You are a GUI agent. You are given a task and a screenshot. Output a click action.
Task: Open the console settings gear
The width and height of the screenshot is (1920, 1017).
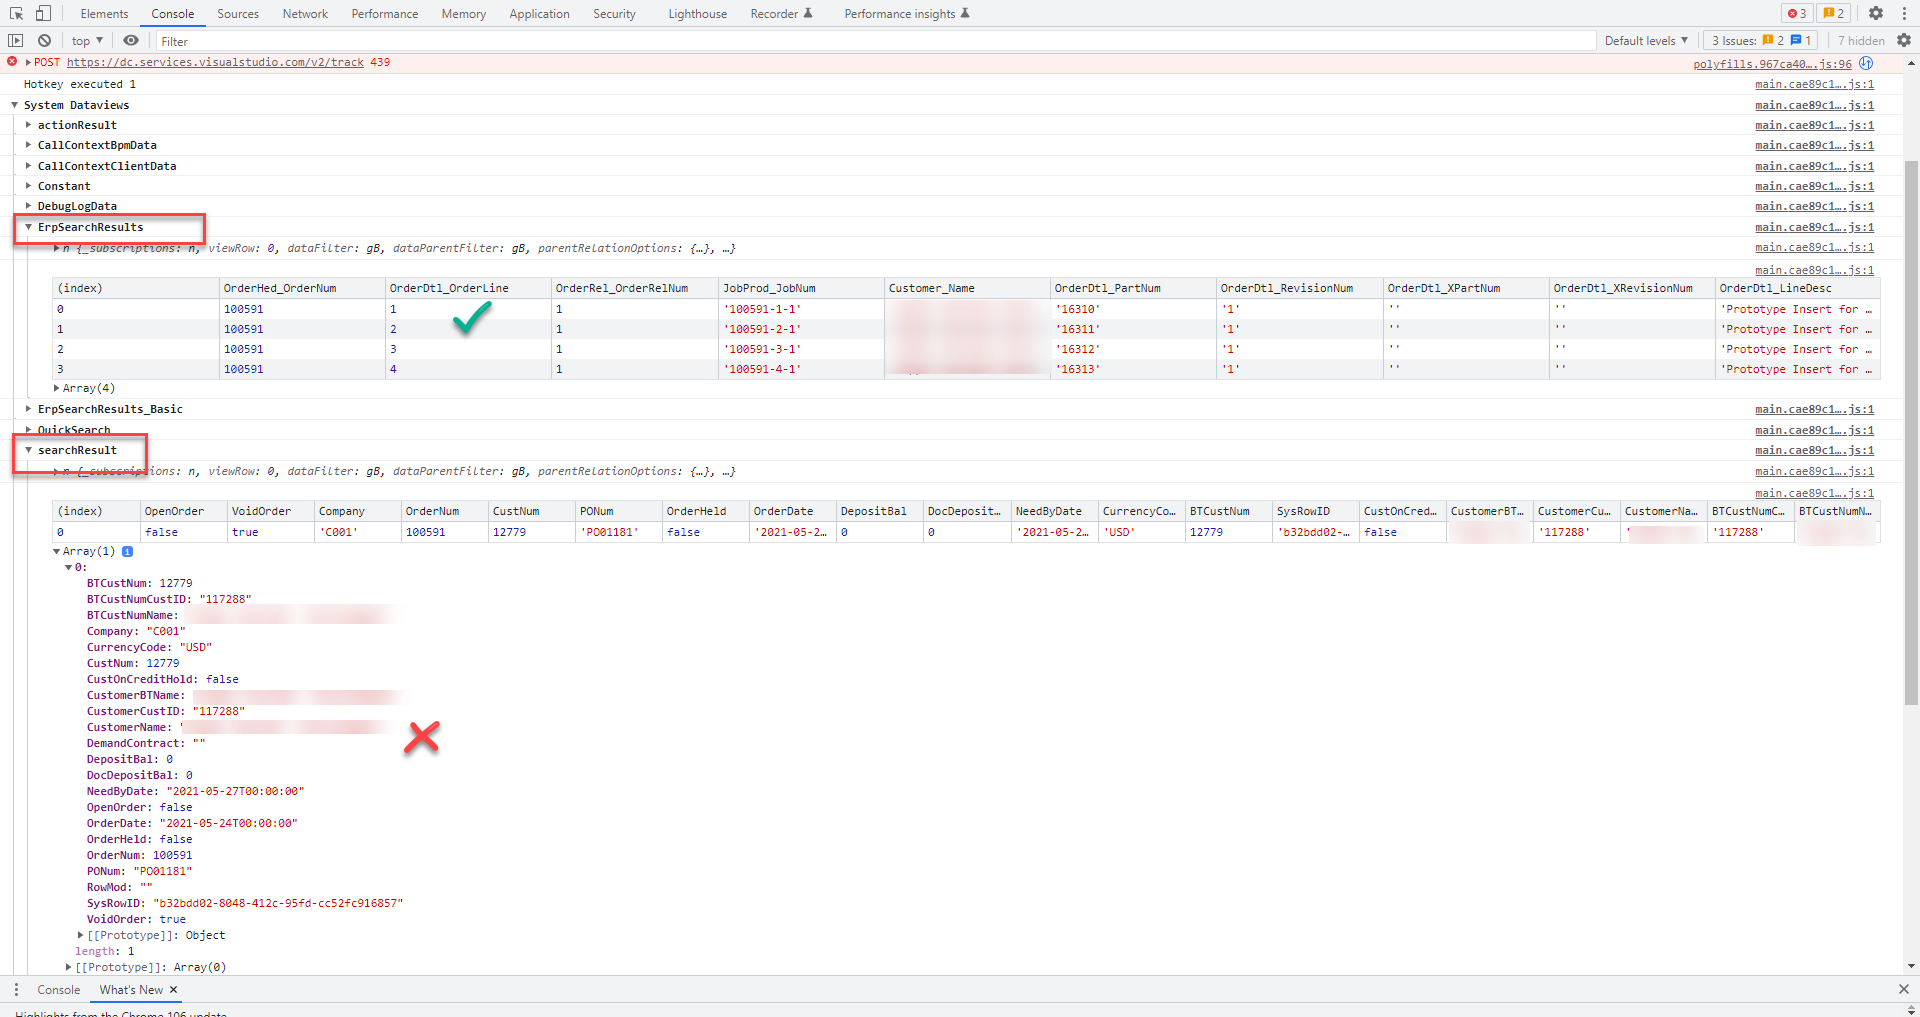[1903, 40]
